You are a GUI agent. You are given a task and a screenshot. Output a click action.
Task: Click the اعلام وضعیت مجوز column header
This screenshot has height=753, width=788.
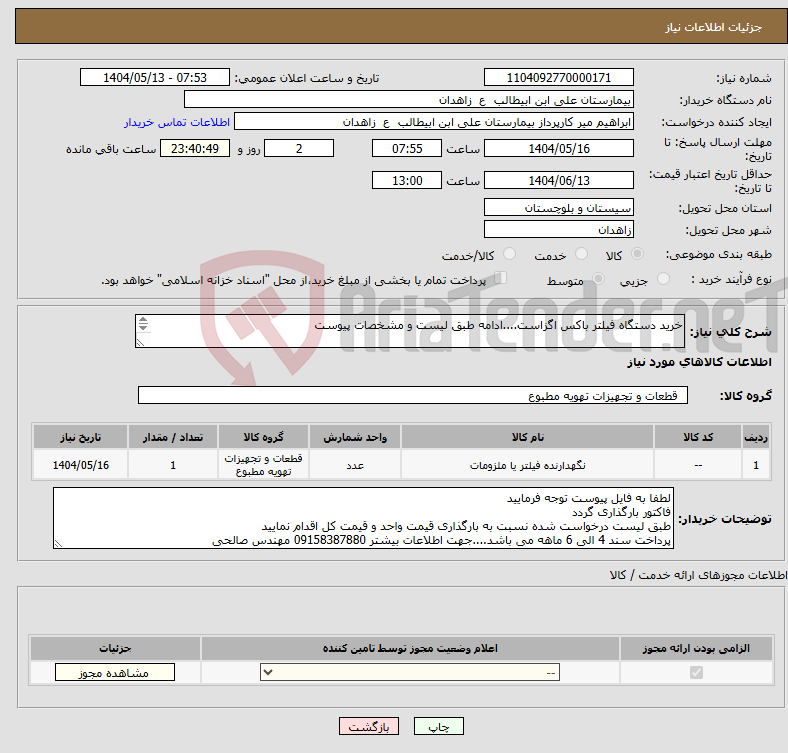point(410,648)
